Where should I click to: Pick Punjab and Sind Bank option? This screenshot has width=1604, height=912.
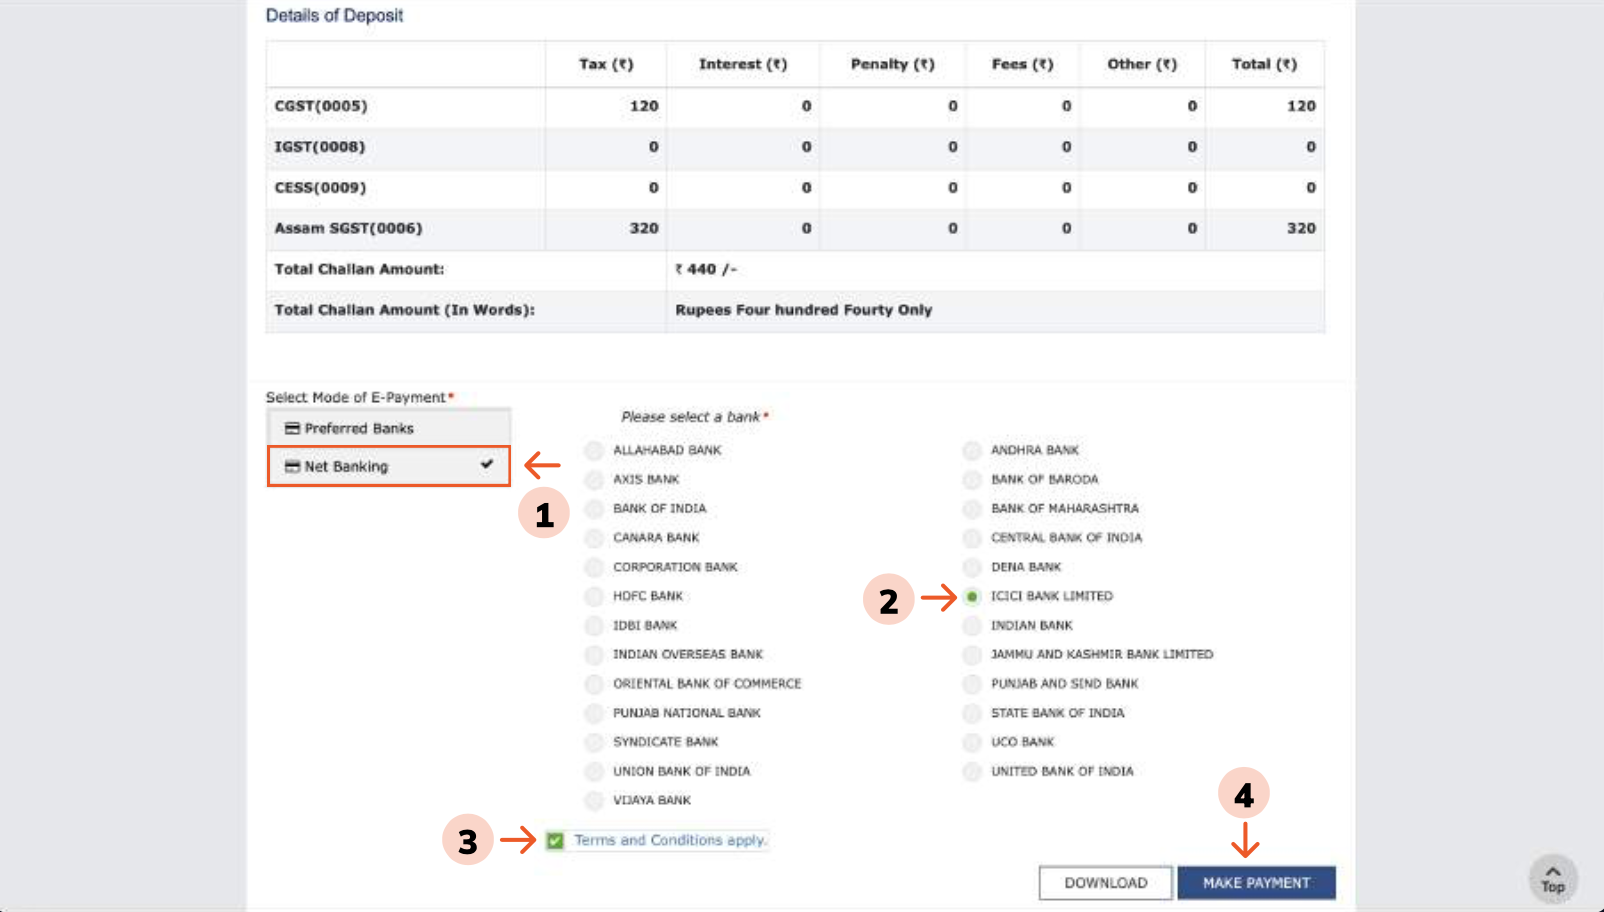[x=972, y=684]
